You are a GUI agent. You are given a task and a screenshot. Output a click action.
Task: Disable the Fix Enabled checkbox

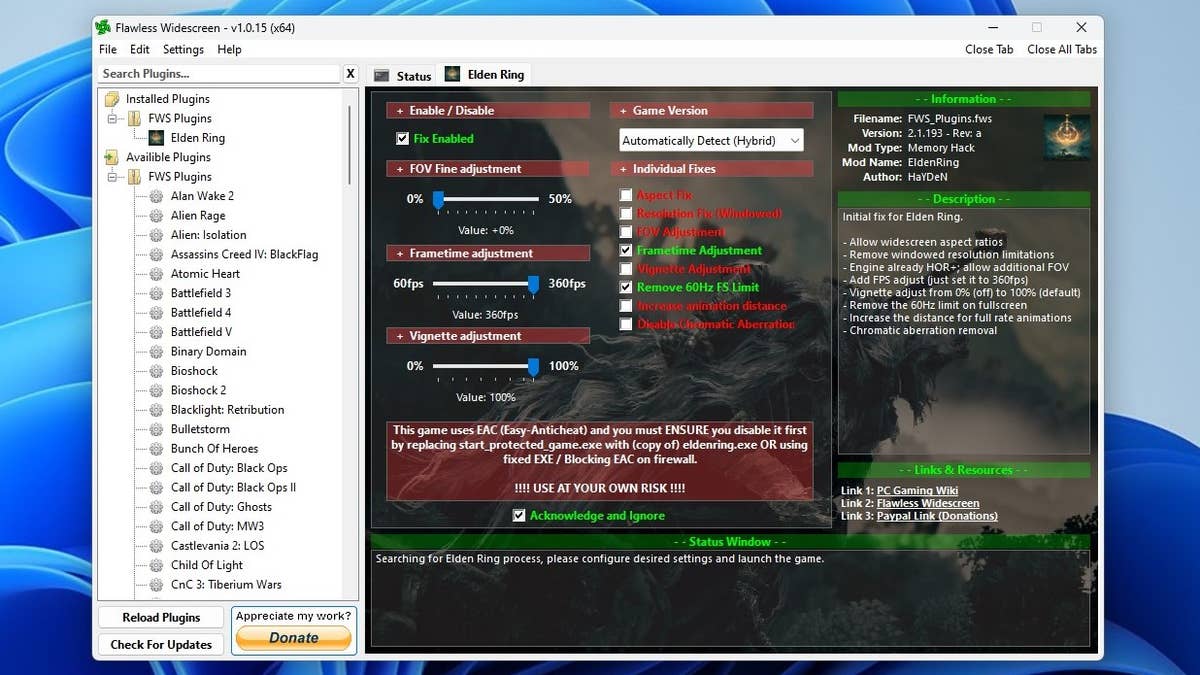pos(402,139)
